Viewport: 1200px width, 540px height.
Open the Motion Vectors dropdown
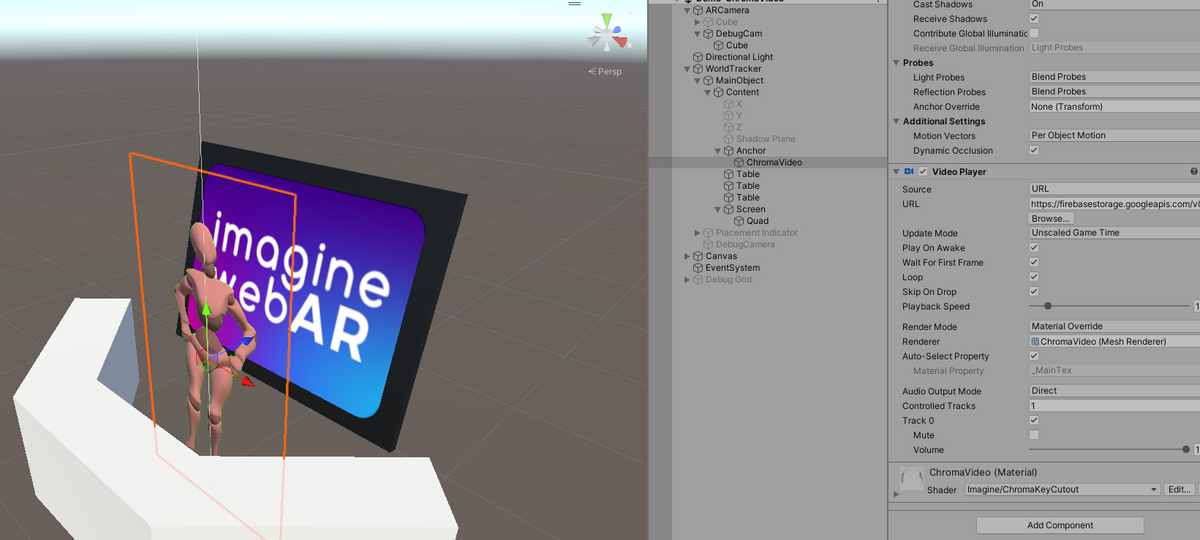click(1114, 136)
